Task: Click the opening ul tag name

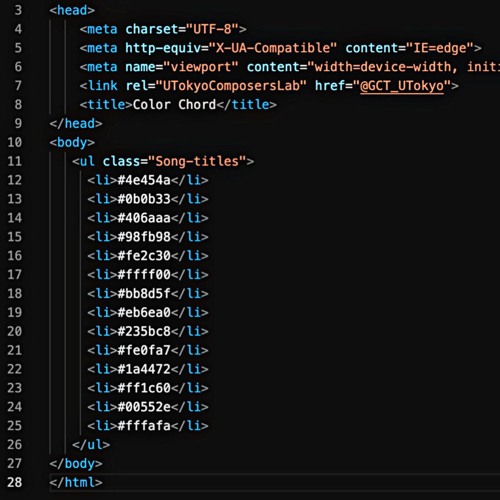Action: click(x=87, y=161)
